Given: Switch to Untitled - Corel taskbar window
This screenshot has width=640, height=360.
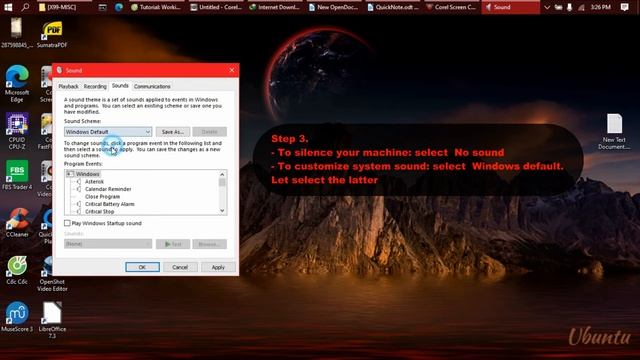Looking at the screenshot, I should [216, 7].
